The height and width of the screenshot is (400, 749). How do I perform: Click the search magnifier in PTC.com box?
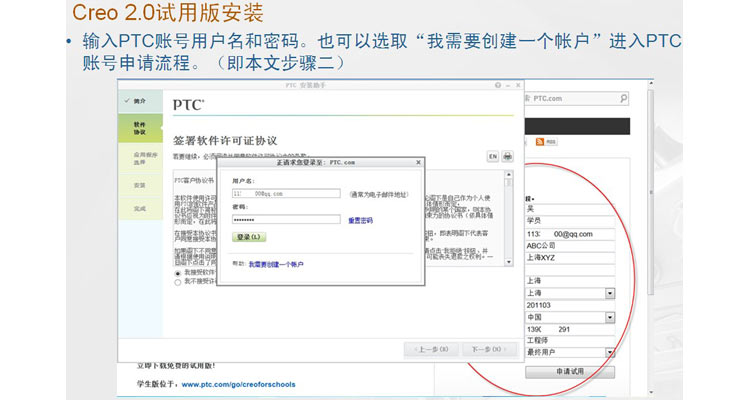(623, 98)
